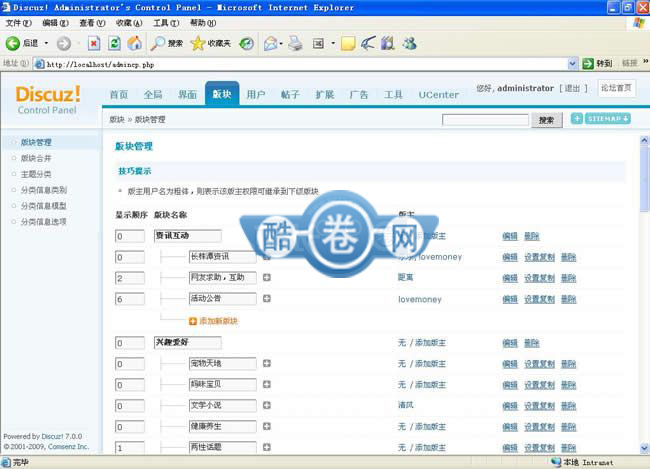Click plus icon beside 网友求助,互助 forum
Screen dimensions: 650x469
(267, 277)
